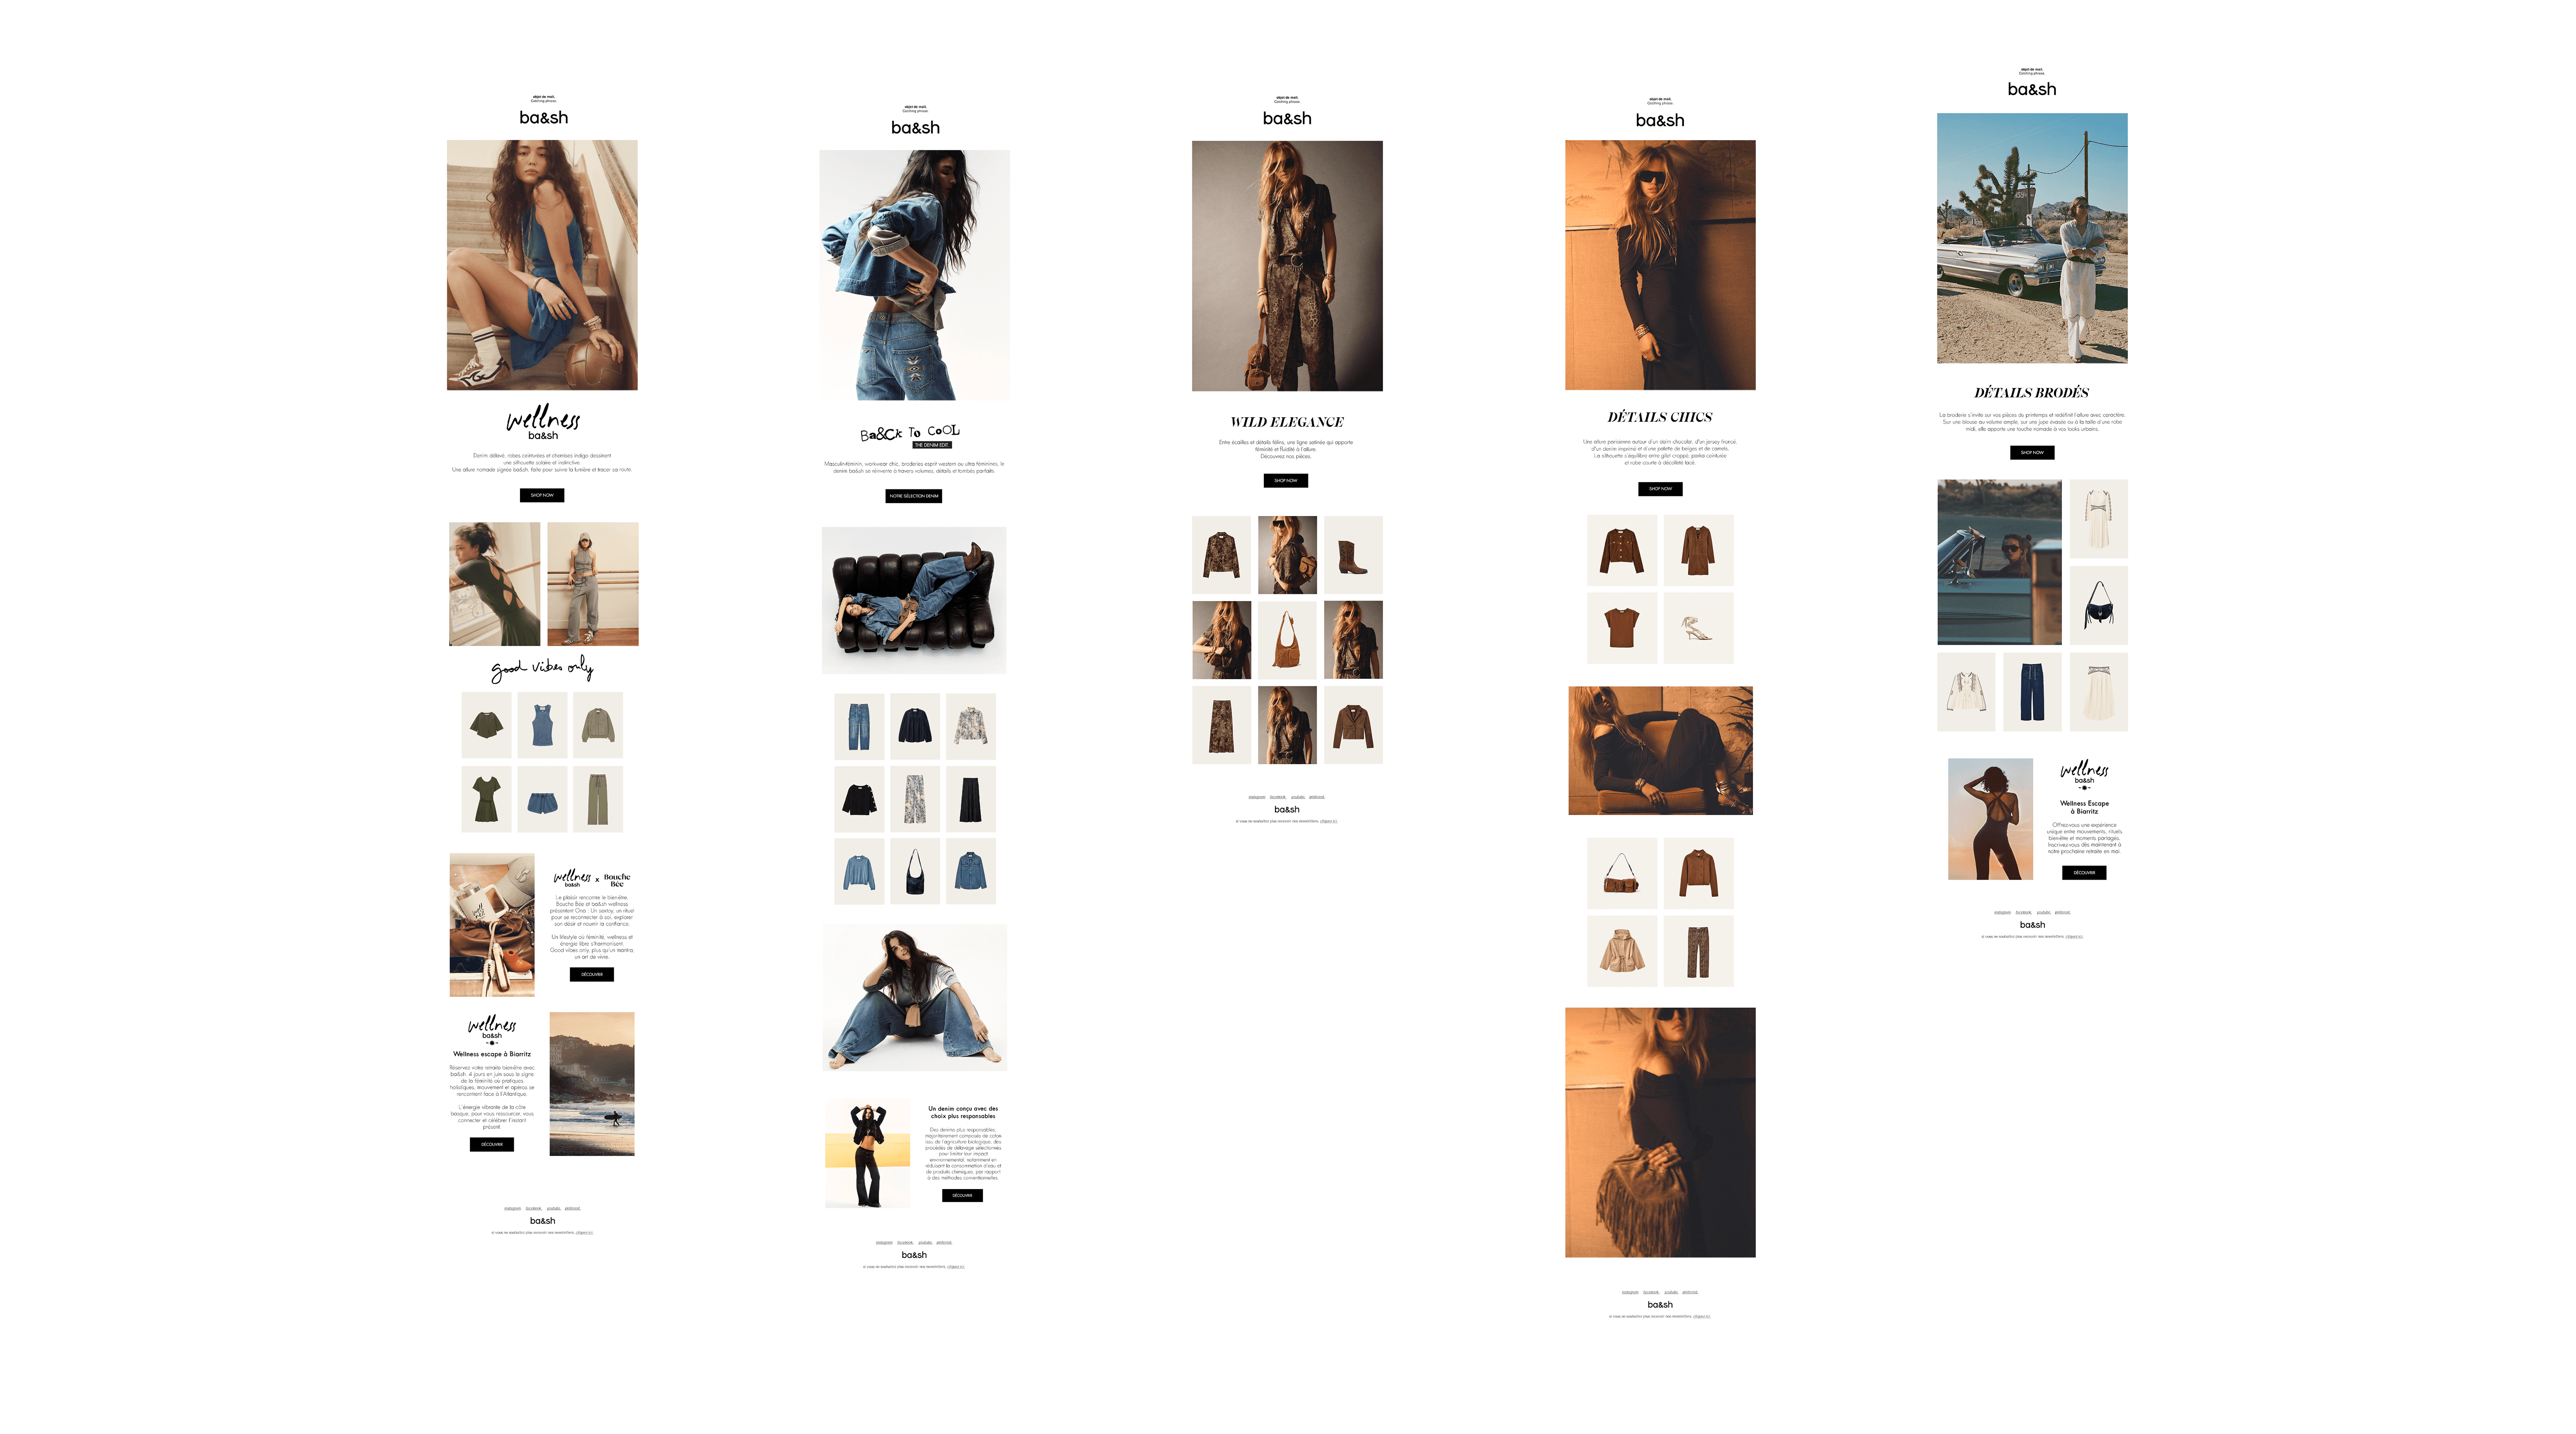2576x1434 pixels.
Task: Select the brown suede hobo bag tile in Wild Elegance
Action: (x=1287, y=640)
